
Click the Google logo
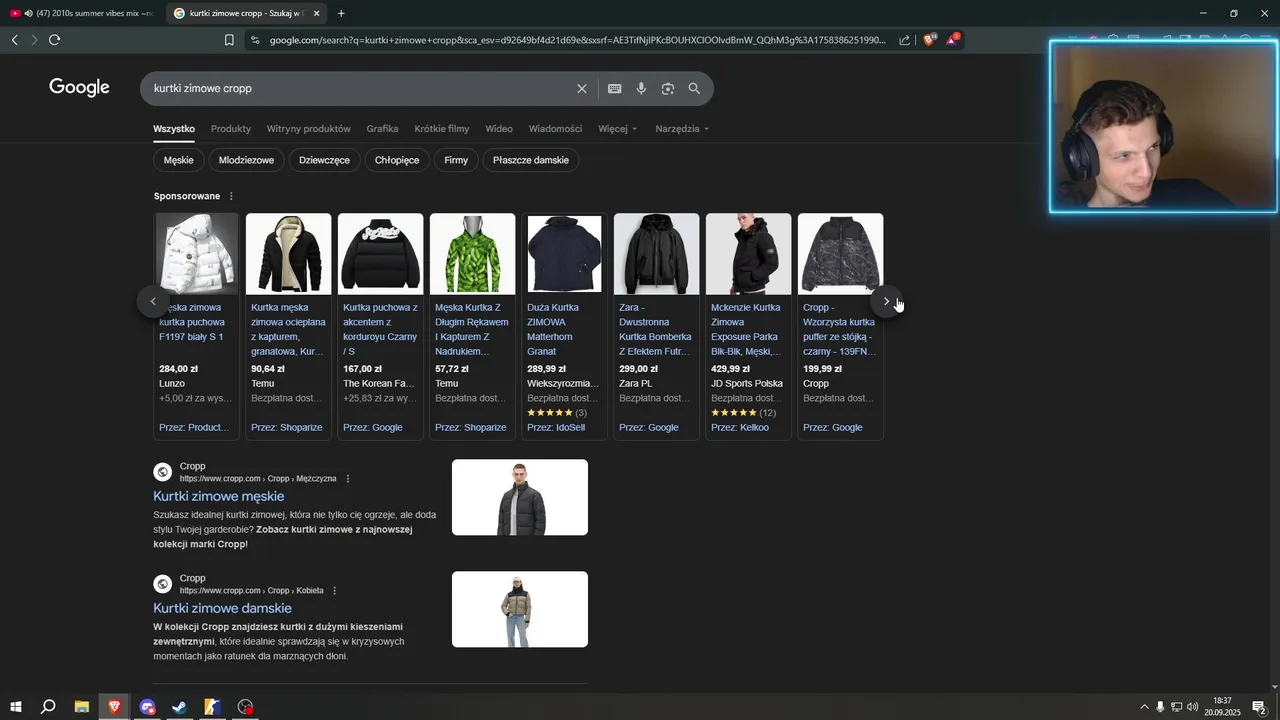click(79, 88)
